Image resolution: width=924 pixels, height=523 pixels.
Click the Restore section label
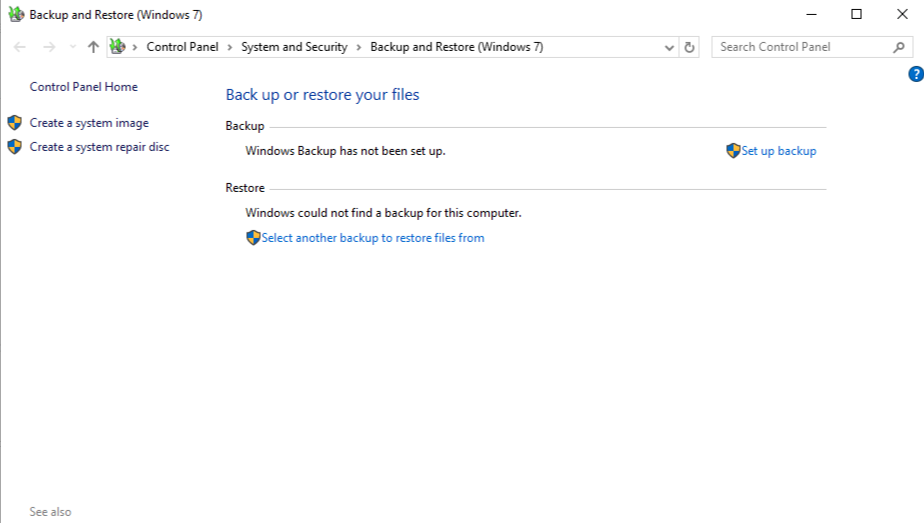click(x=245, y=188)
